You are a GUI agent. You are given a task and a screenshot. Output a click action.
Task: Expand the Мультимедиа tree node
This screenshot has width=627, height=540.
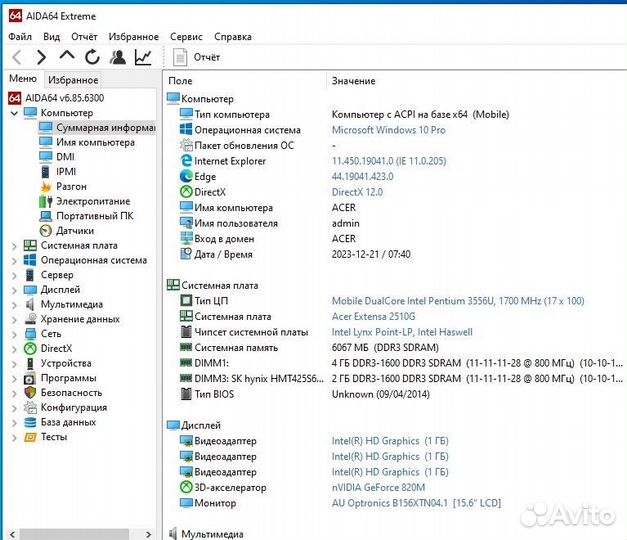point(14,305)
